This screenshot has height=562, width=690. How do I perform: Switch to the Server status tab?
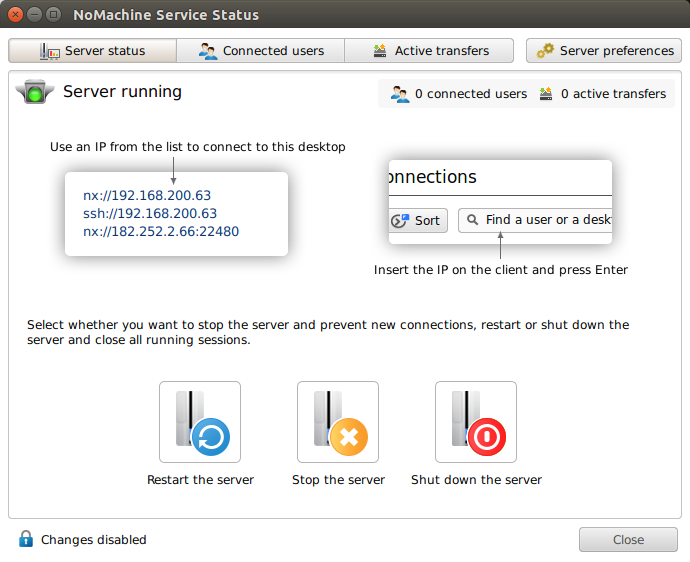click(x=92, y=51)
